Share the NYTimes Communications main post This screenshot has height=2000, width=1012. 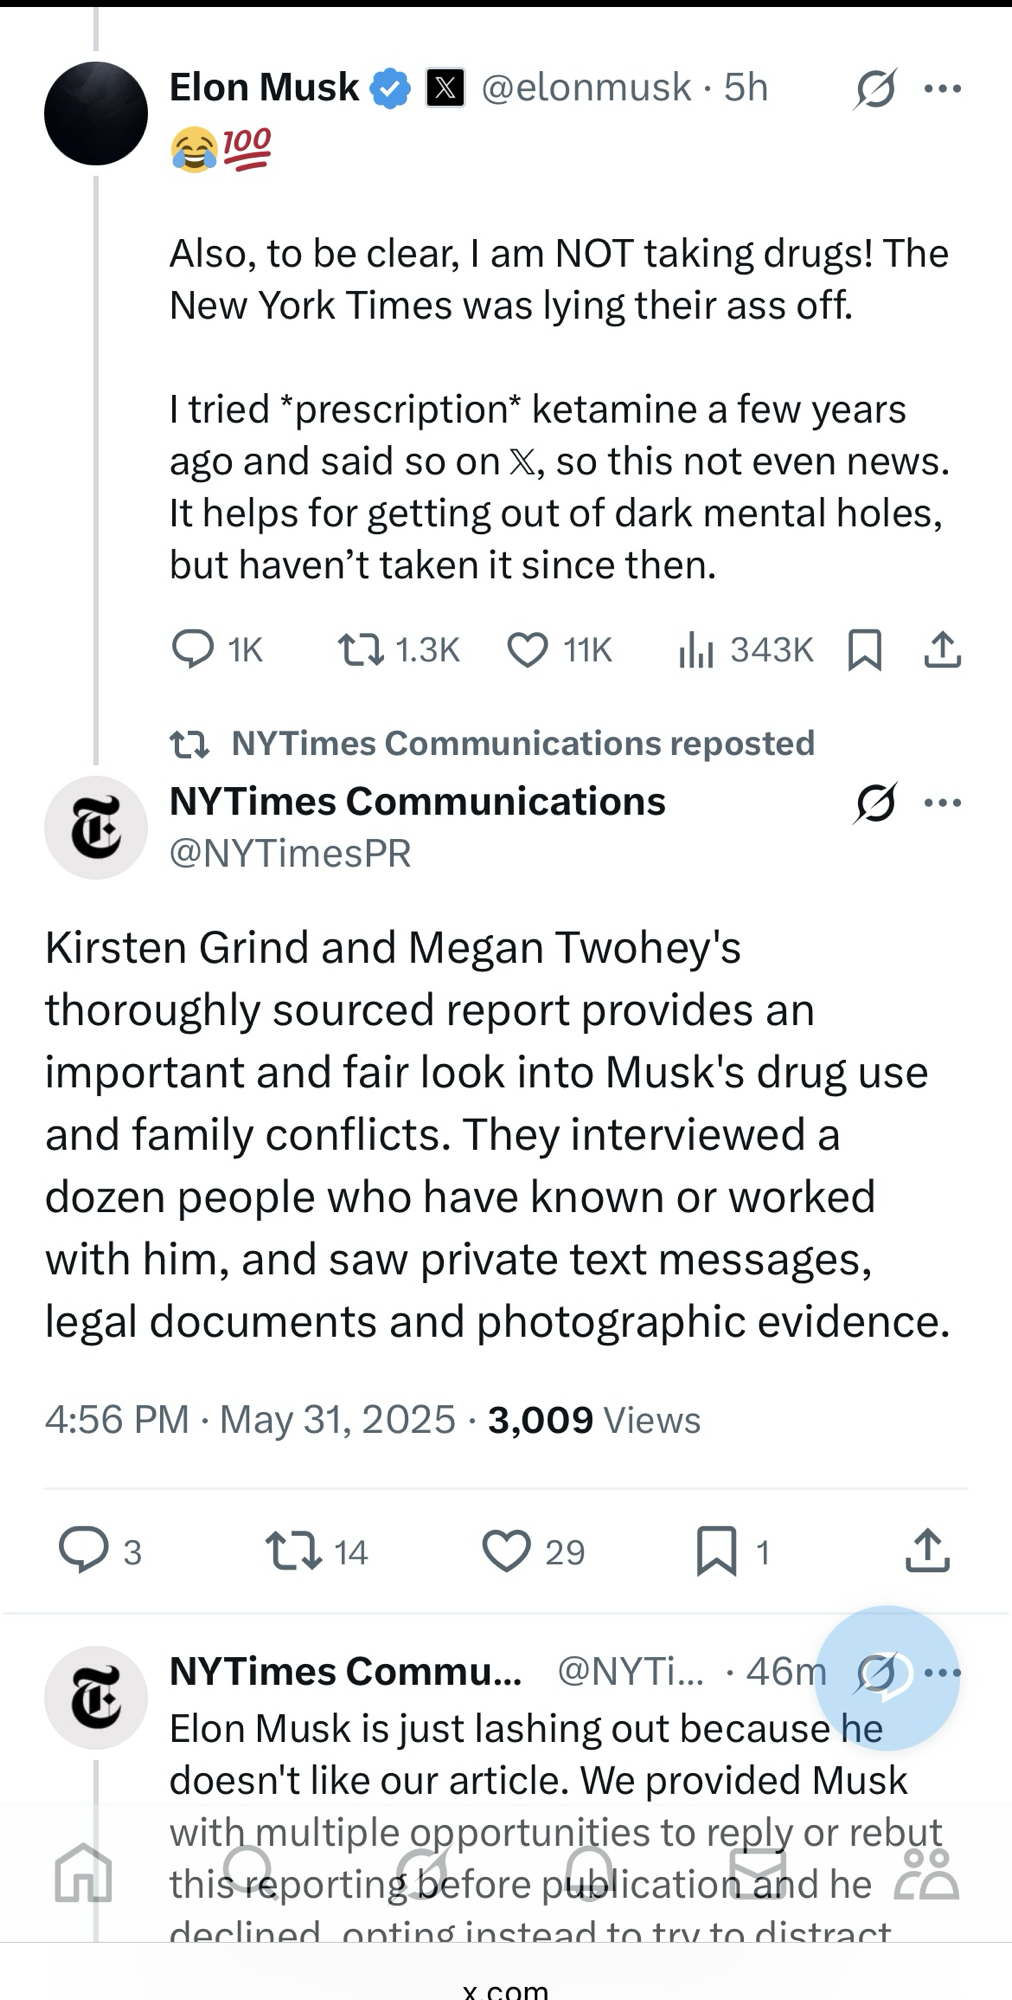[x=927, y=1551]
